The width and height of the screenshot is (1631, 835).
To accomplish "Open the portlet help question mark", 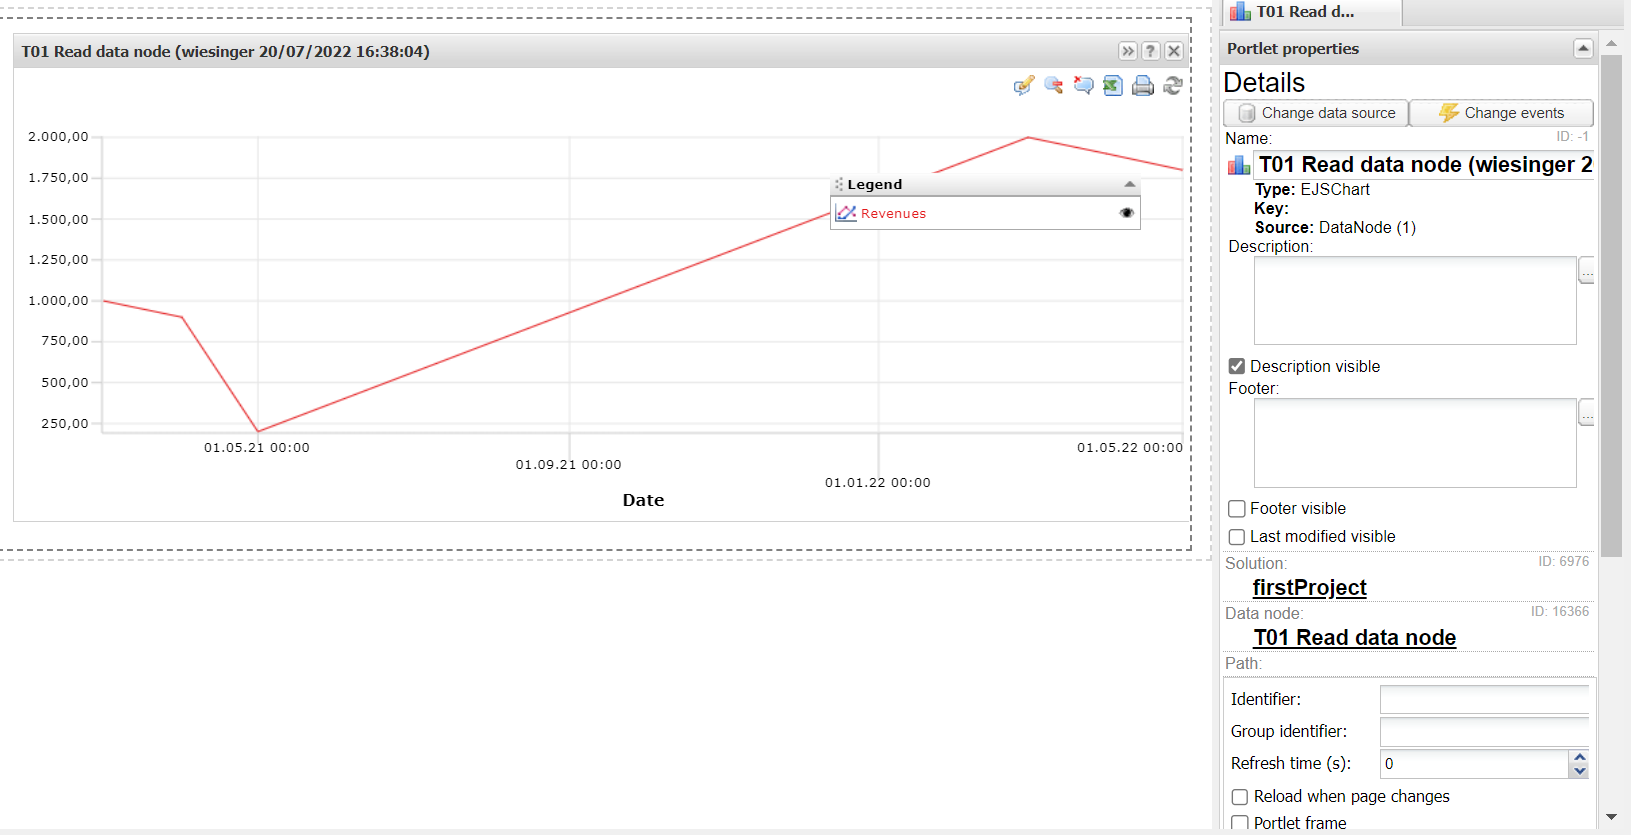I will coord(1151,51).
